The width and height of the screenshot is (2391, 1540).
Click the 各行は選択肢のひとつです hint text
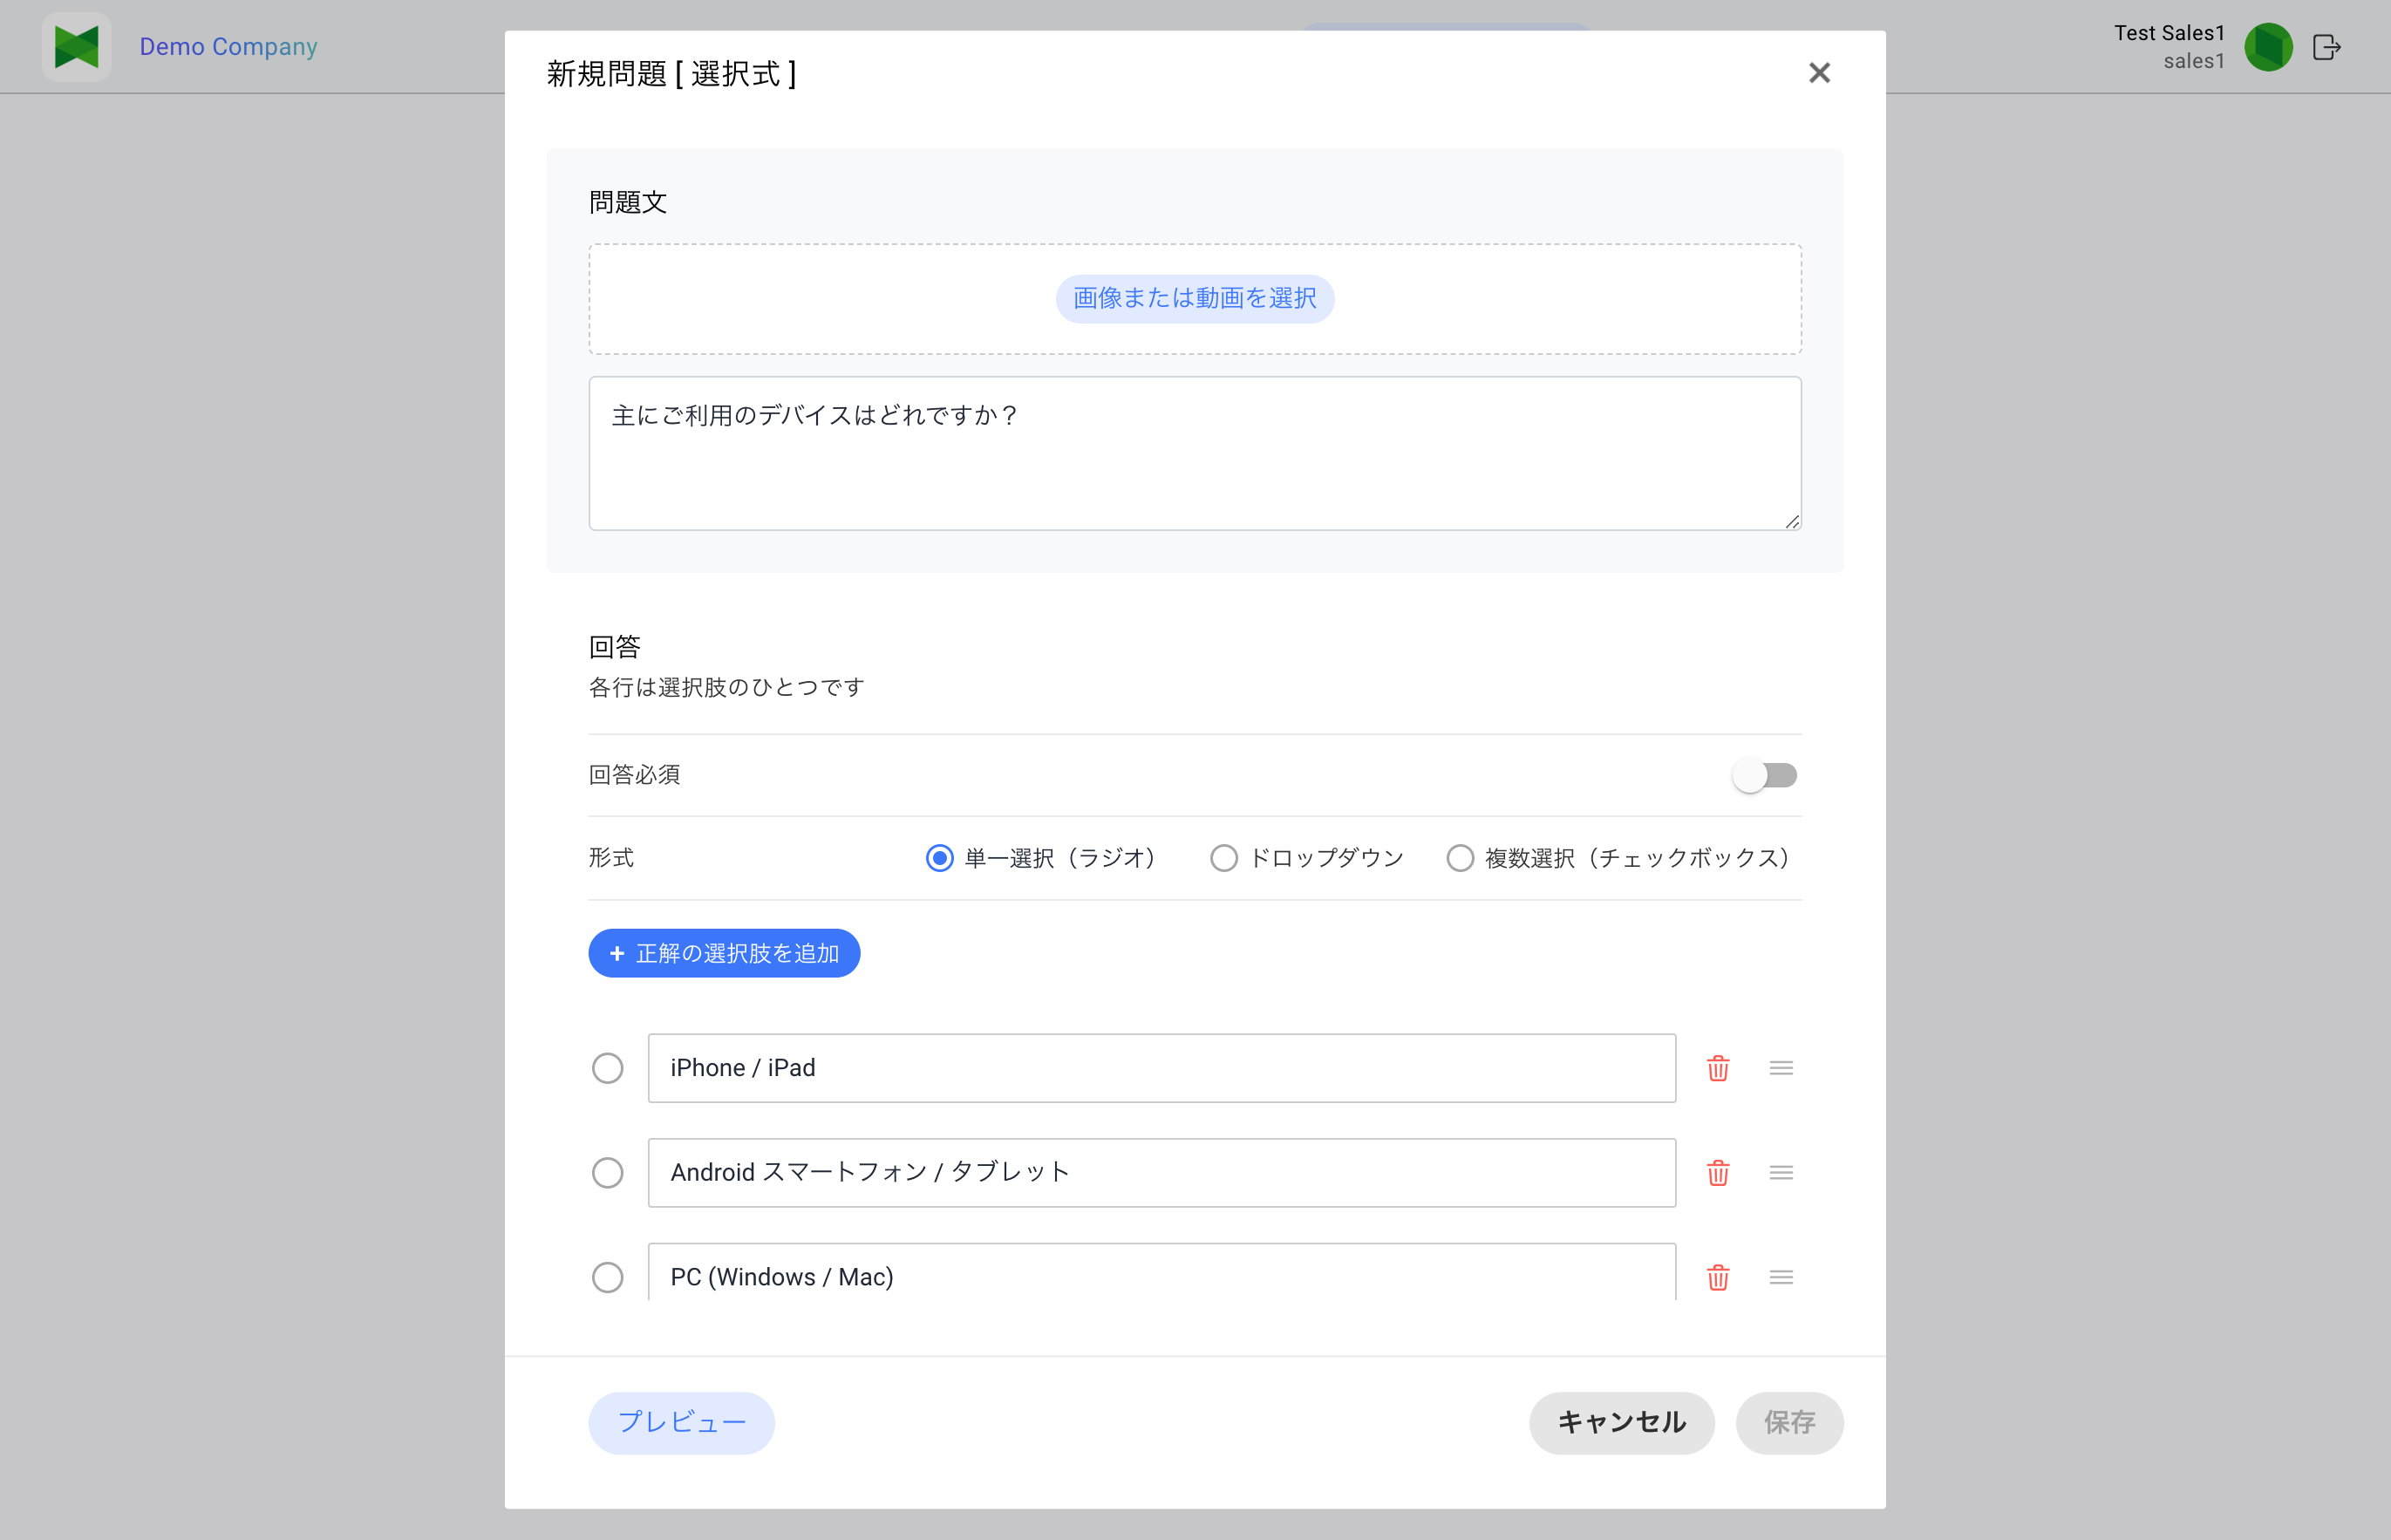726,687
